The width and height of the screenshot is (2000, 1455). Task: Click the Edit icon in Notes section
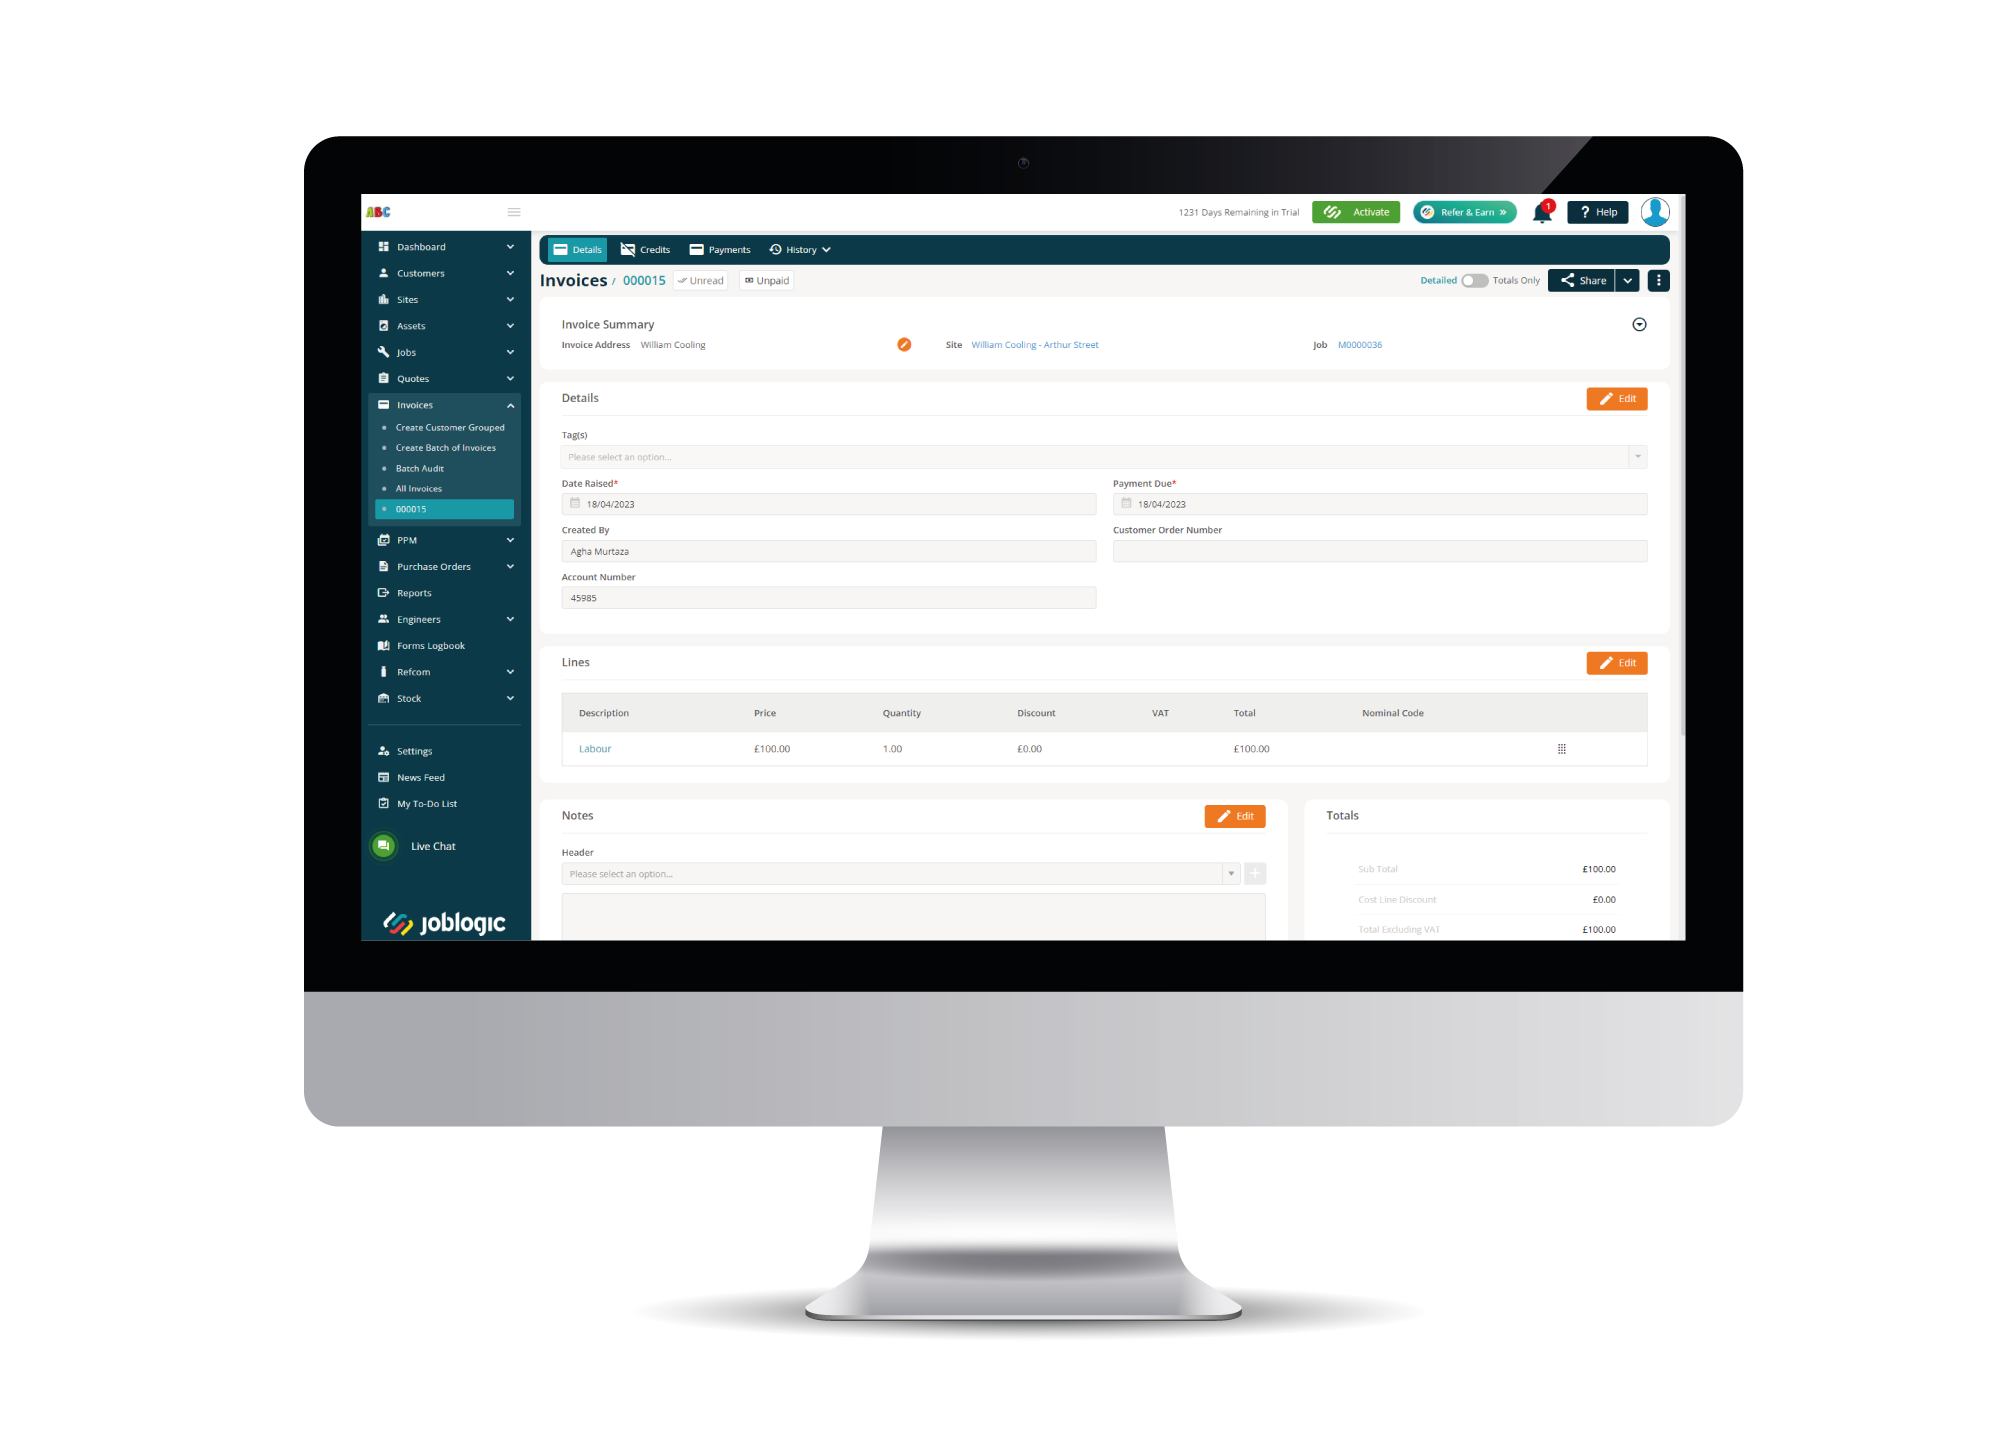(x=1236, y=814)
